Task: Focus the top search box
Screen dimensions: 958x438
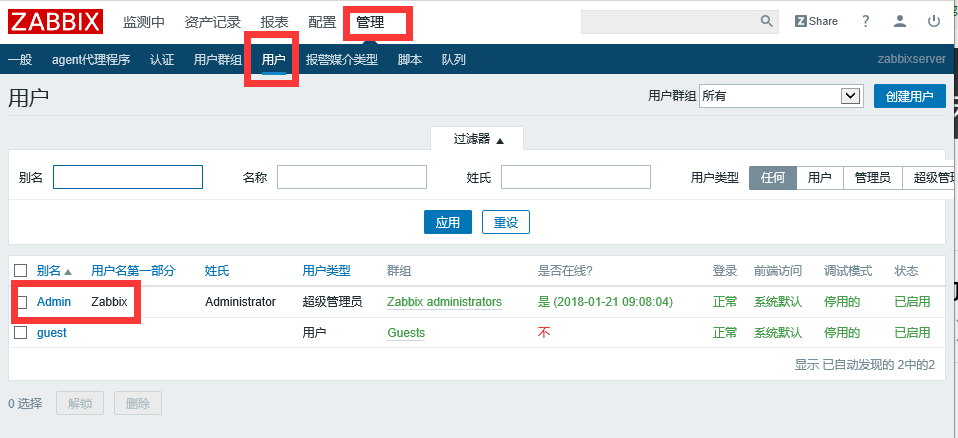Action: 670,21
